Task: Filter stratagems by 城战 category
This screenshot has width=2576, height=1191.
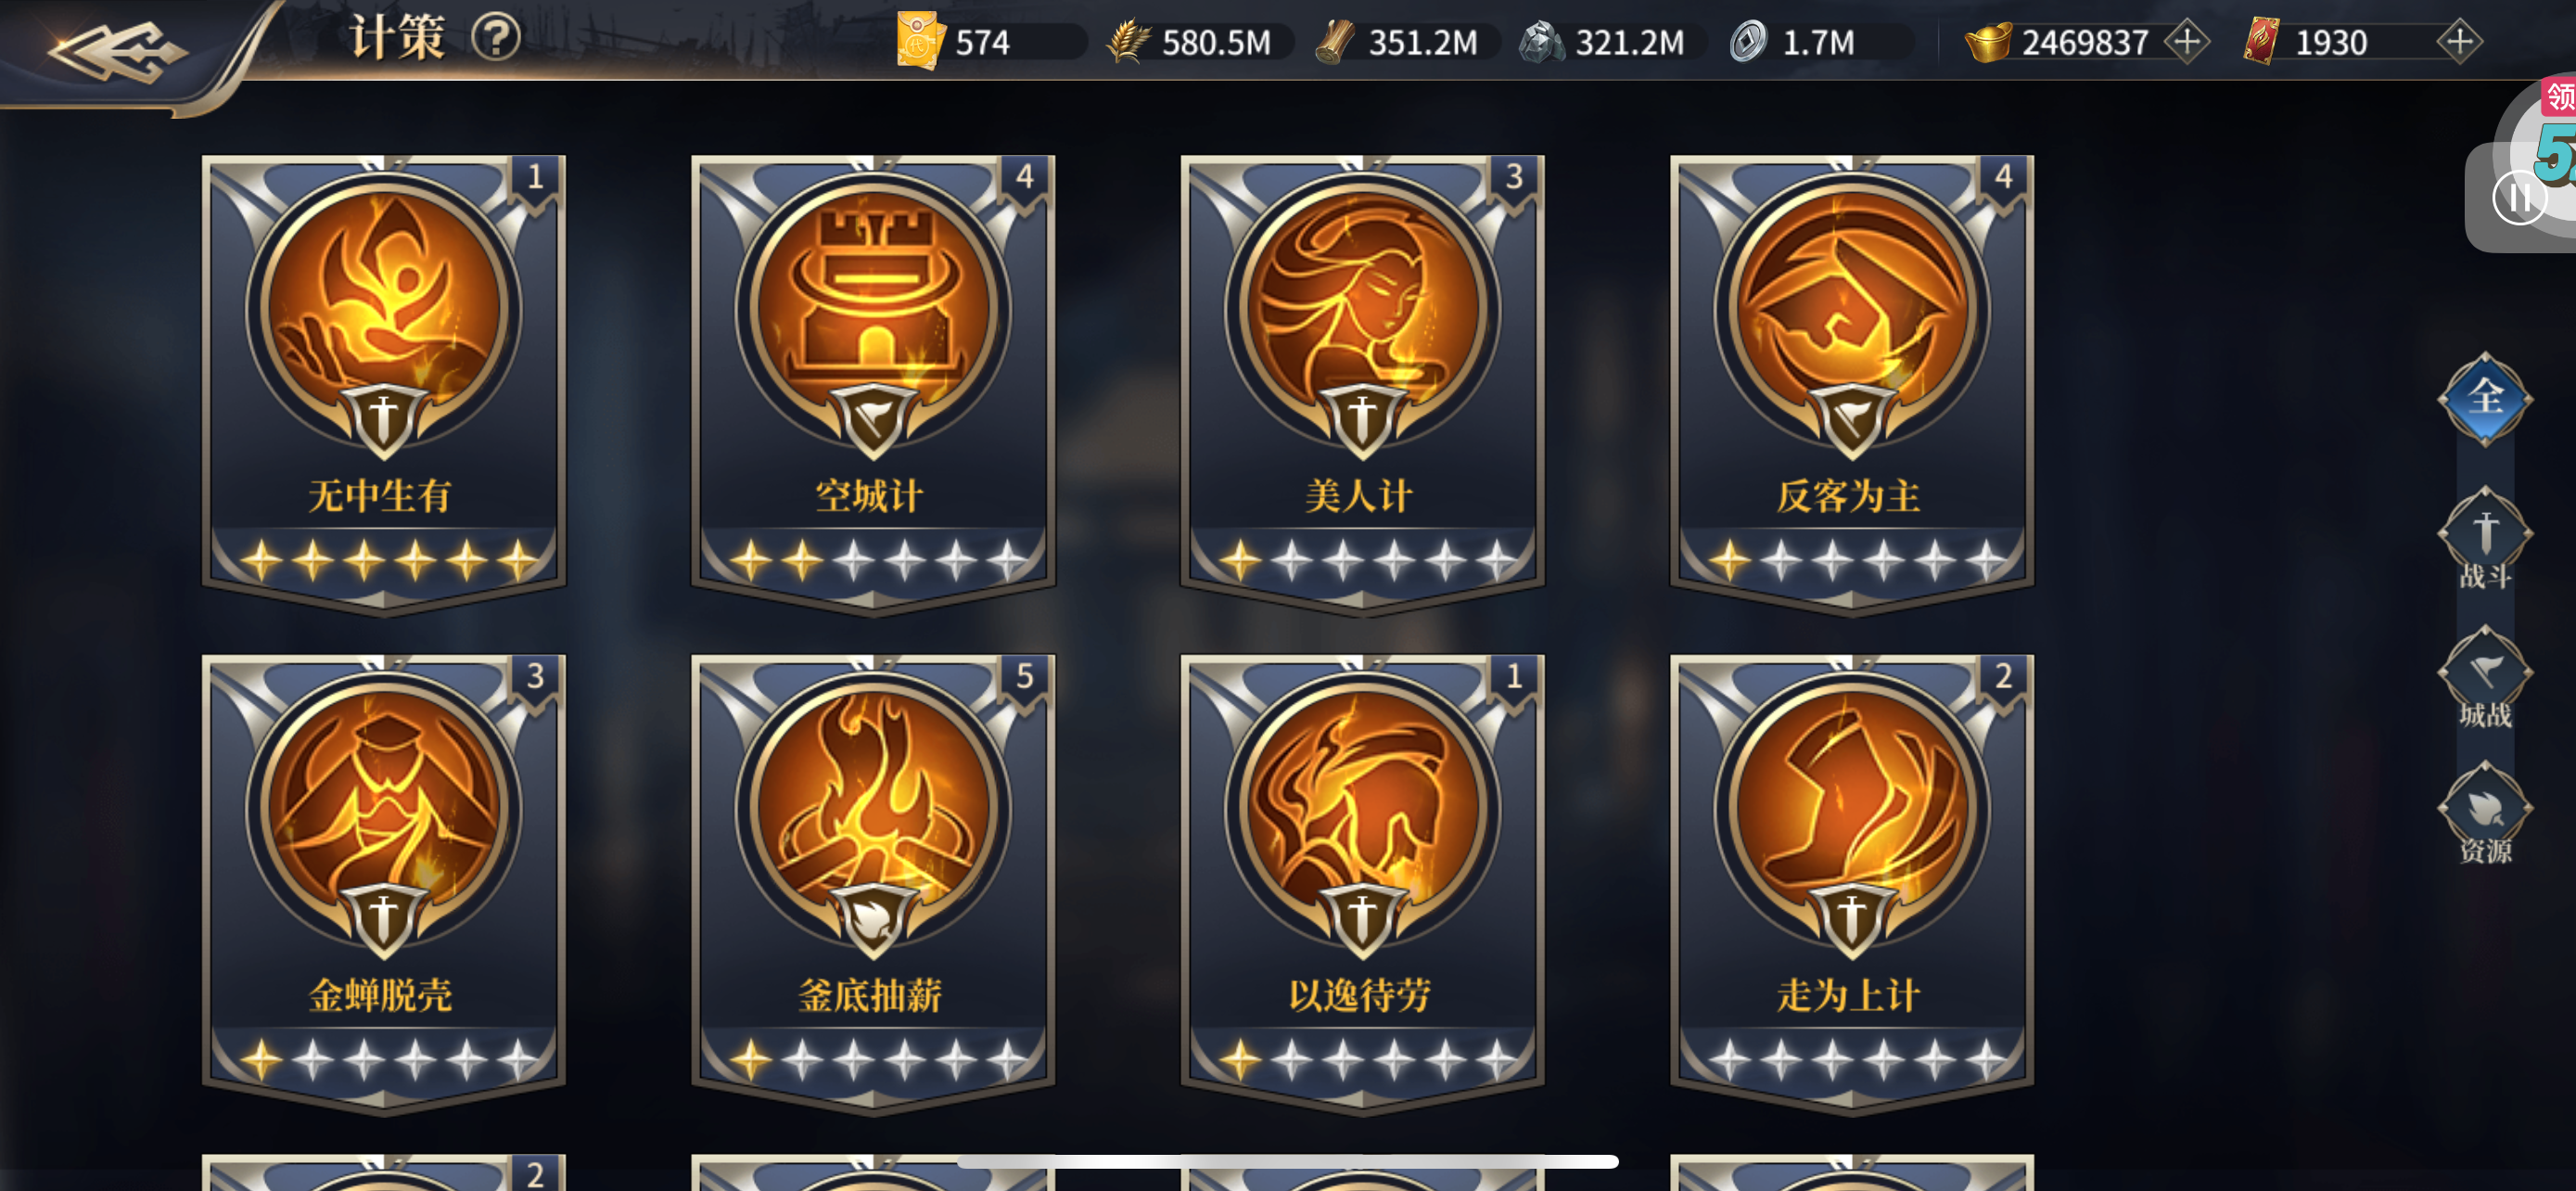Action: (2485, 679)
